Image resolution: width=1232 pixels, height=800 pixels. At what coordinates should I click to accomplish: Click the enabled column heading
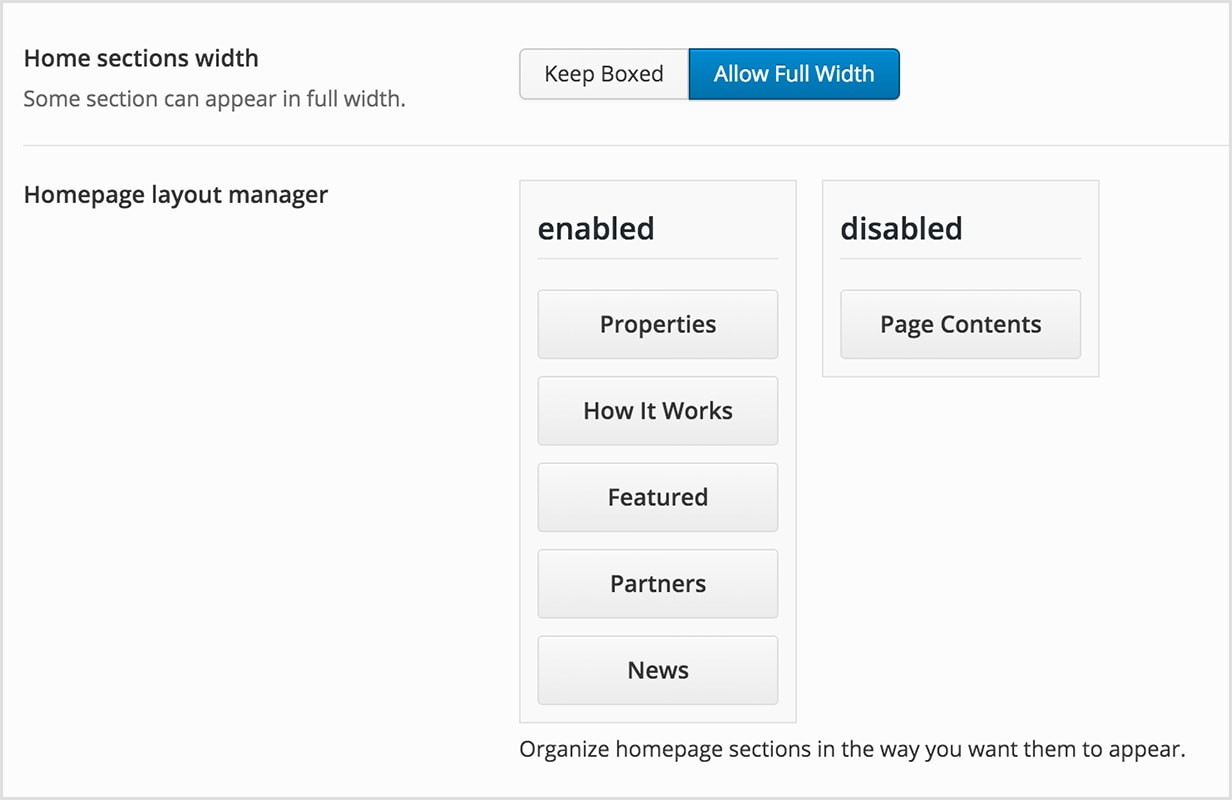click(x=596, y=229)
